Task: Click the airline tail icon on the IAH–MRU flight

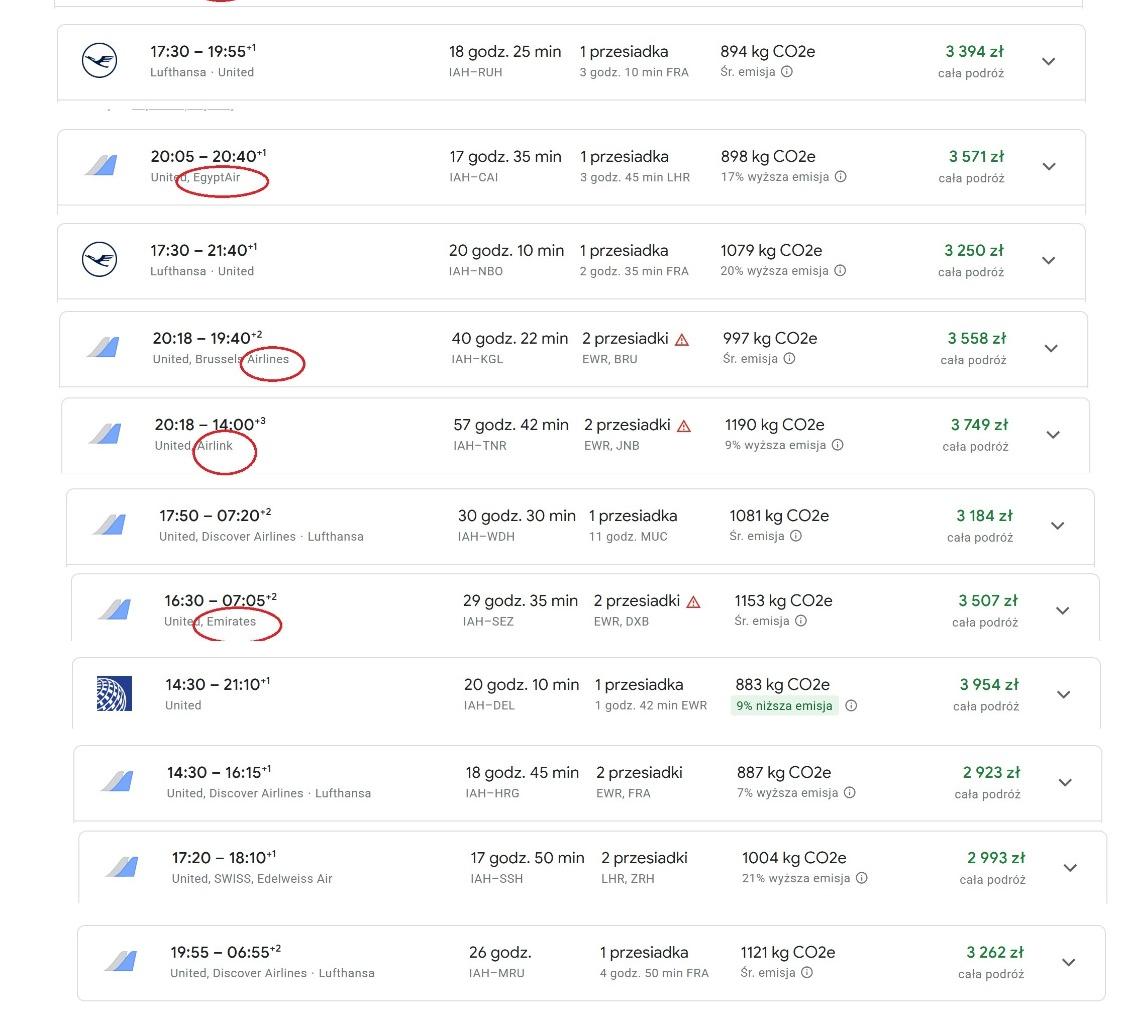Action: click(x=121, y=961)
